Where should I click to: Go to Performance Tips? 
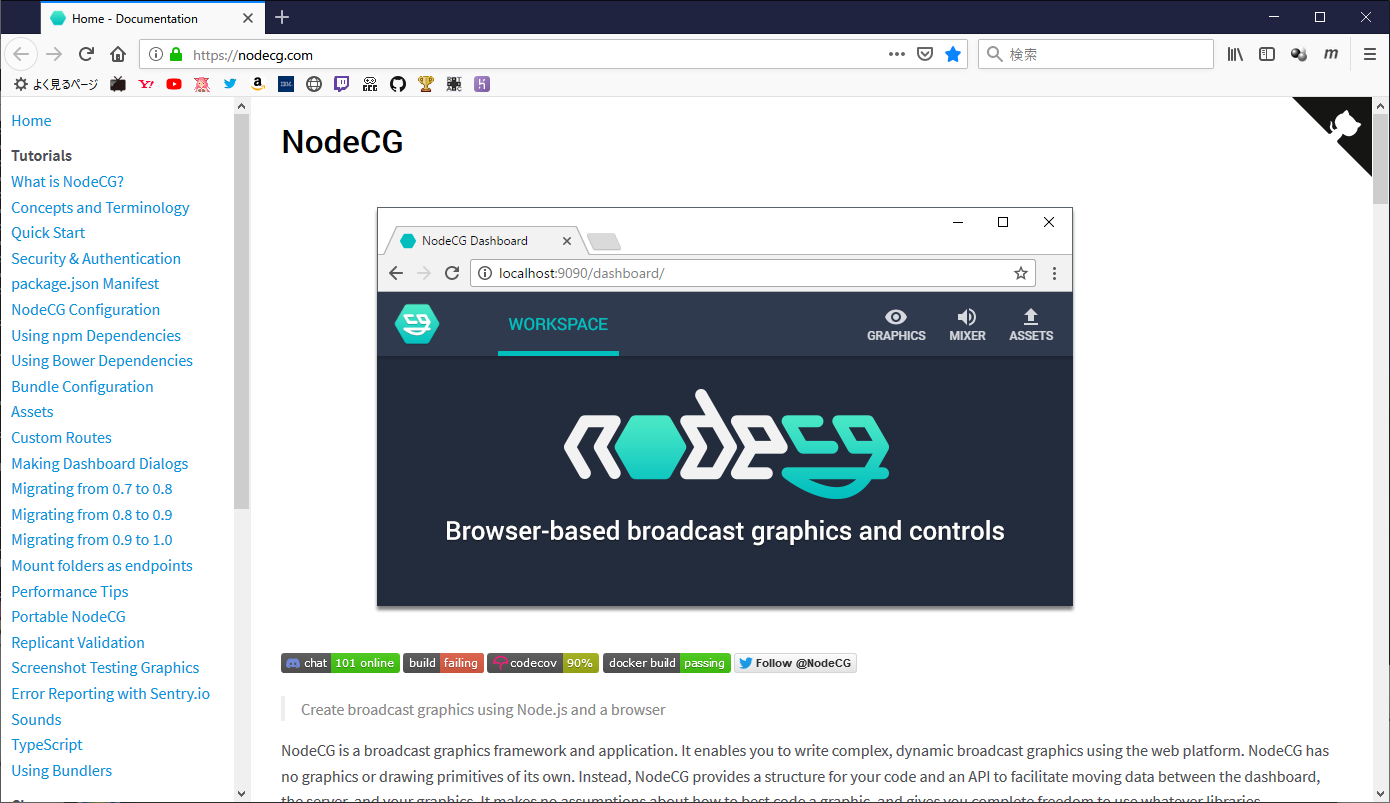70,592
